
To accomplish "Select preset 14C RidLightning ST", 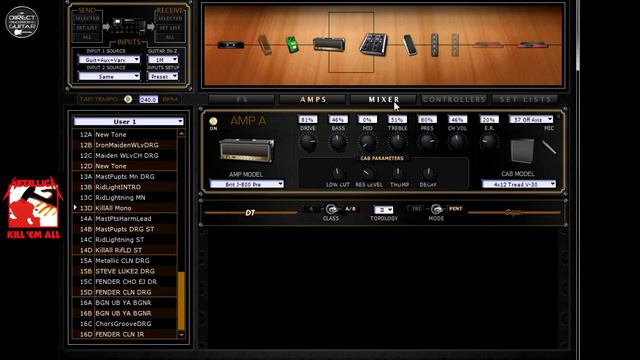I will click(124, 240).
